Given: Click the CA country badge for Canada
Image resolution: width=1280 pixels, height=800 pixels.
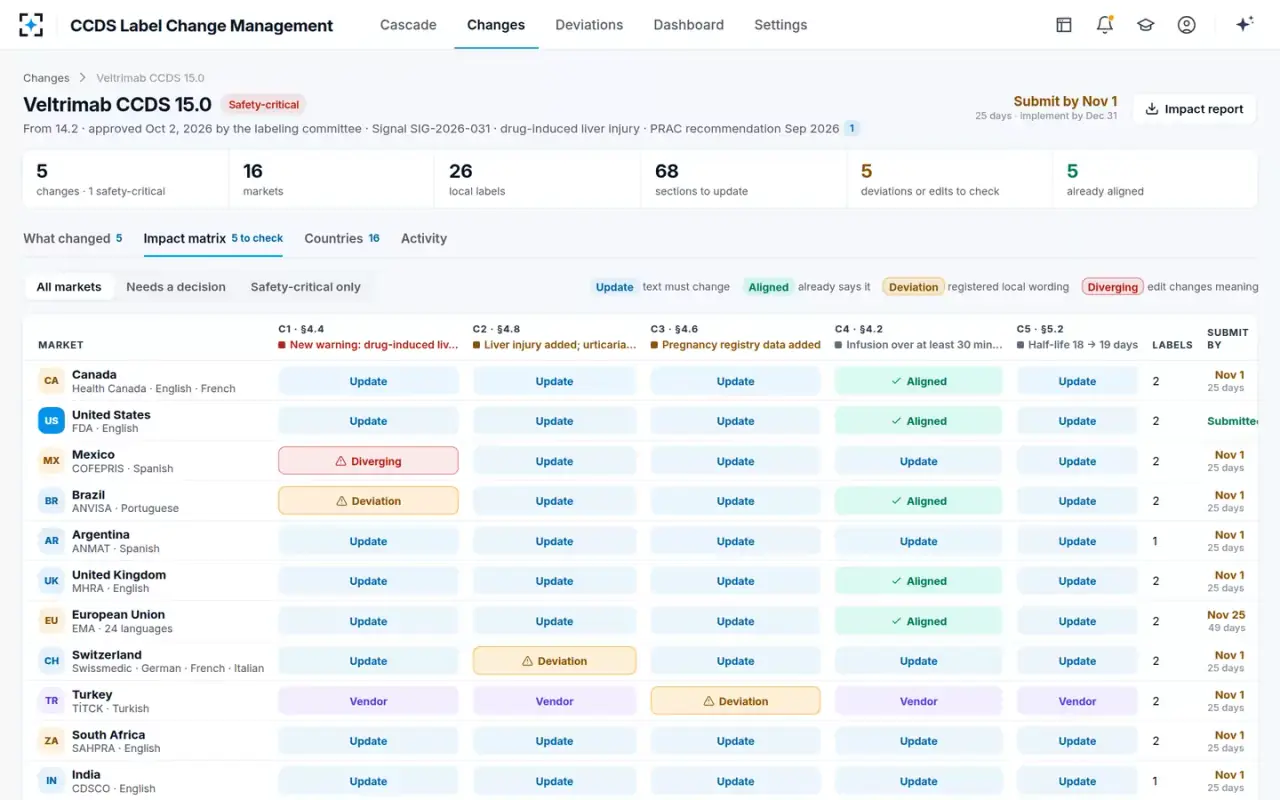Looking at the screenshot, I should (51, 381).
